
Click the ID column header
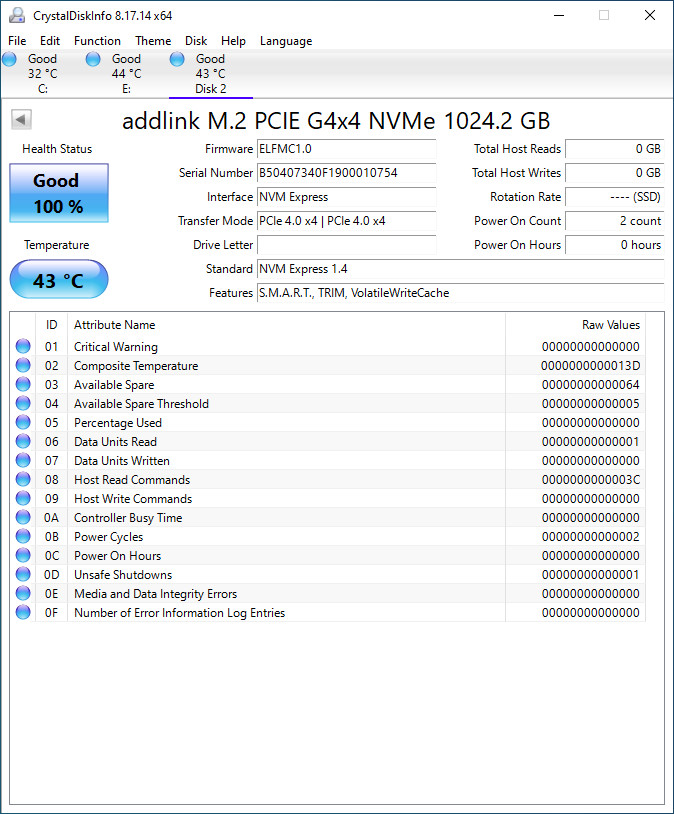click(51, 324)
